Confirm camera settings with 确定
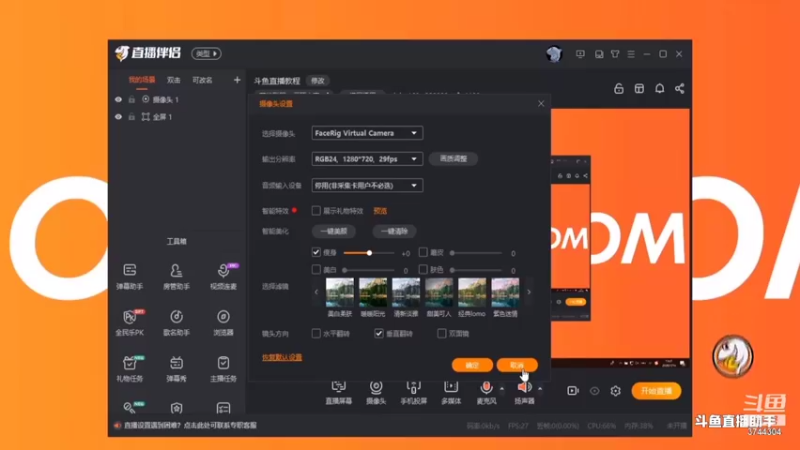This screenshot has height=450, width=800. tap(472, 365)
